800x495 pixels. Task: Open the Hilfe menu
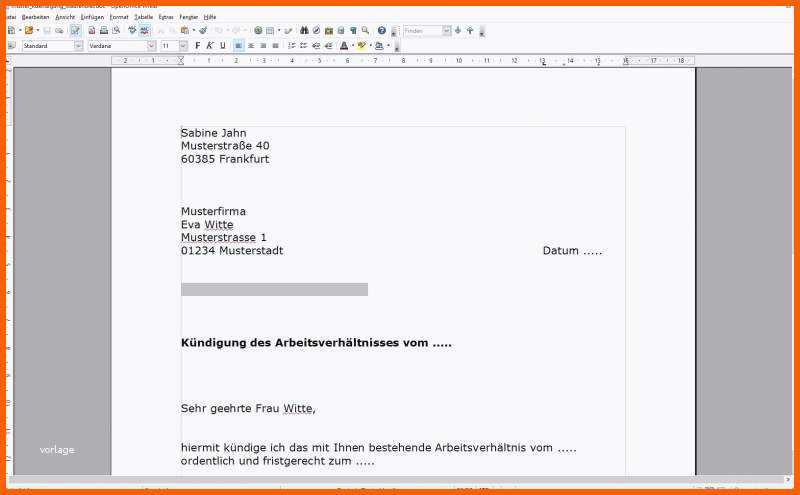pos(210,17)
